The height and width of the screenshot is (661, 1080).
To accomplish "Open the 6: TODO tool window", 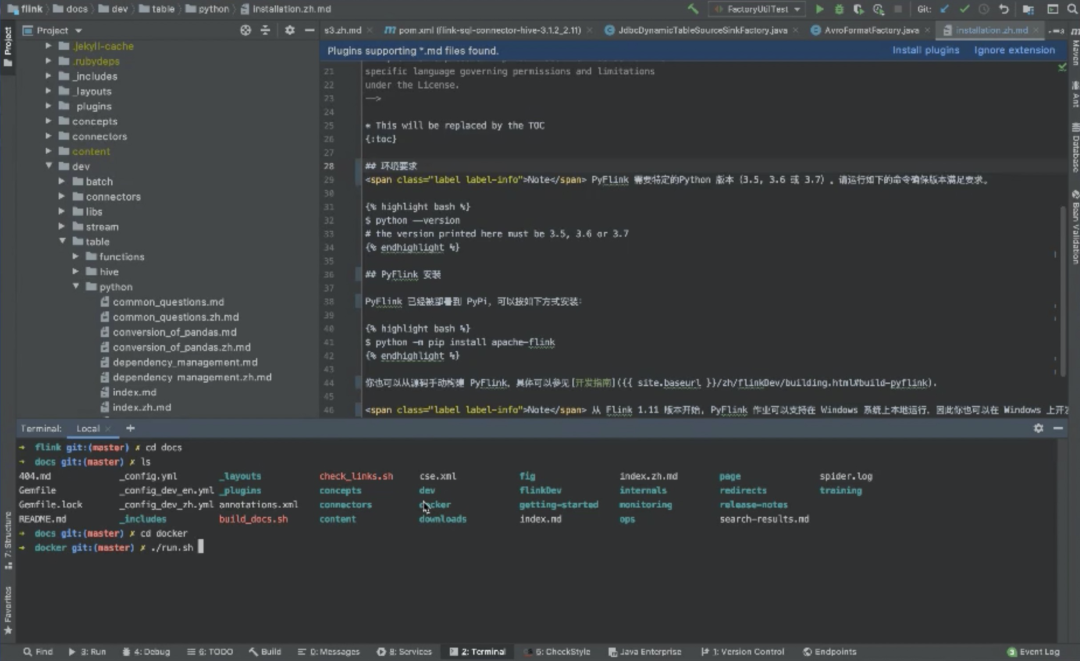I will coord(210,651).
